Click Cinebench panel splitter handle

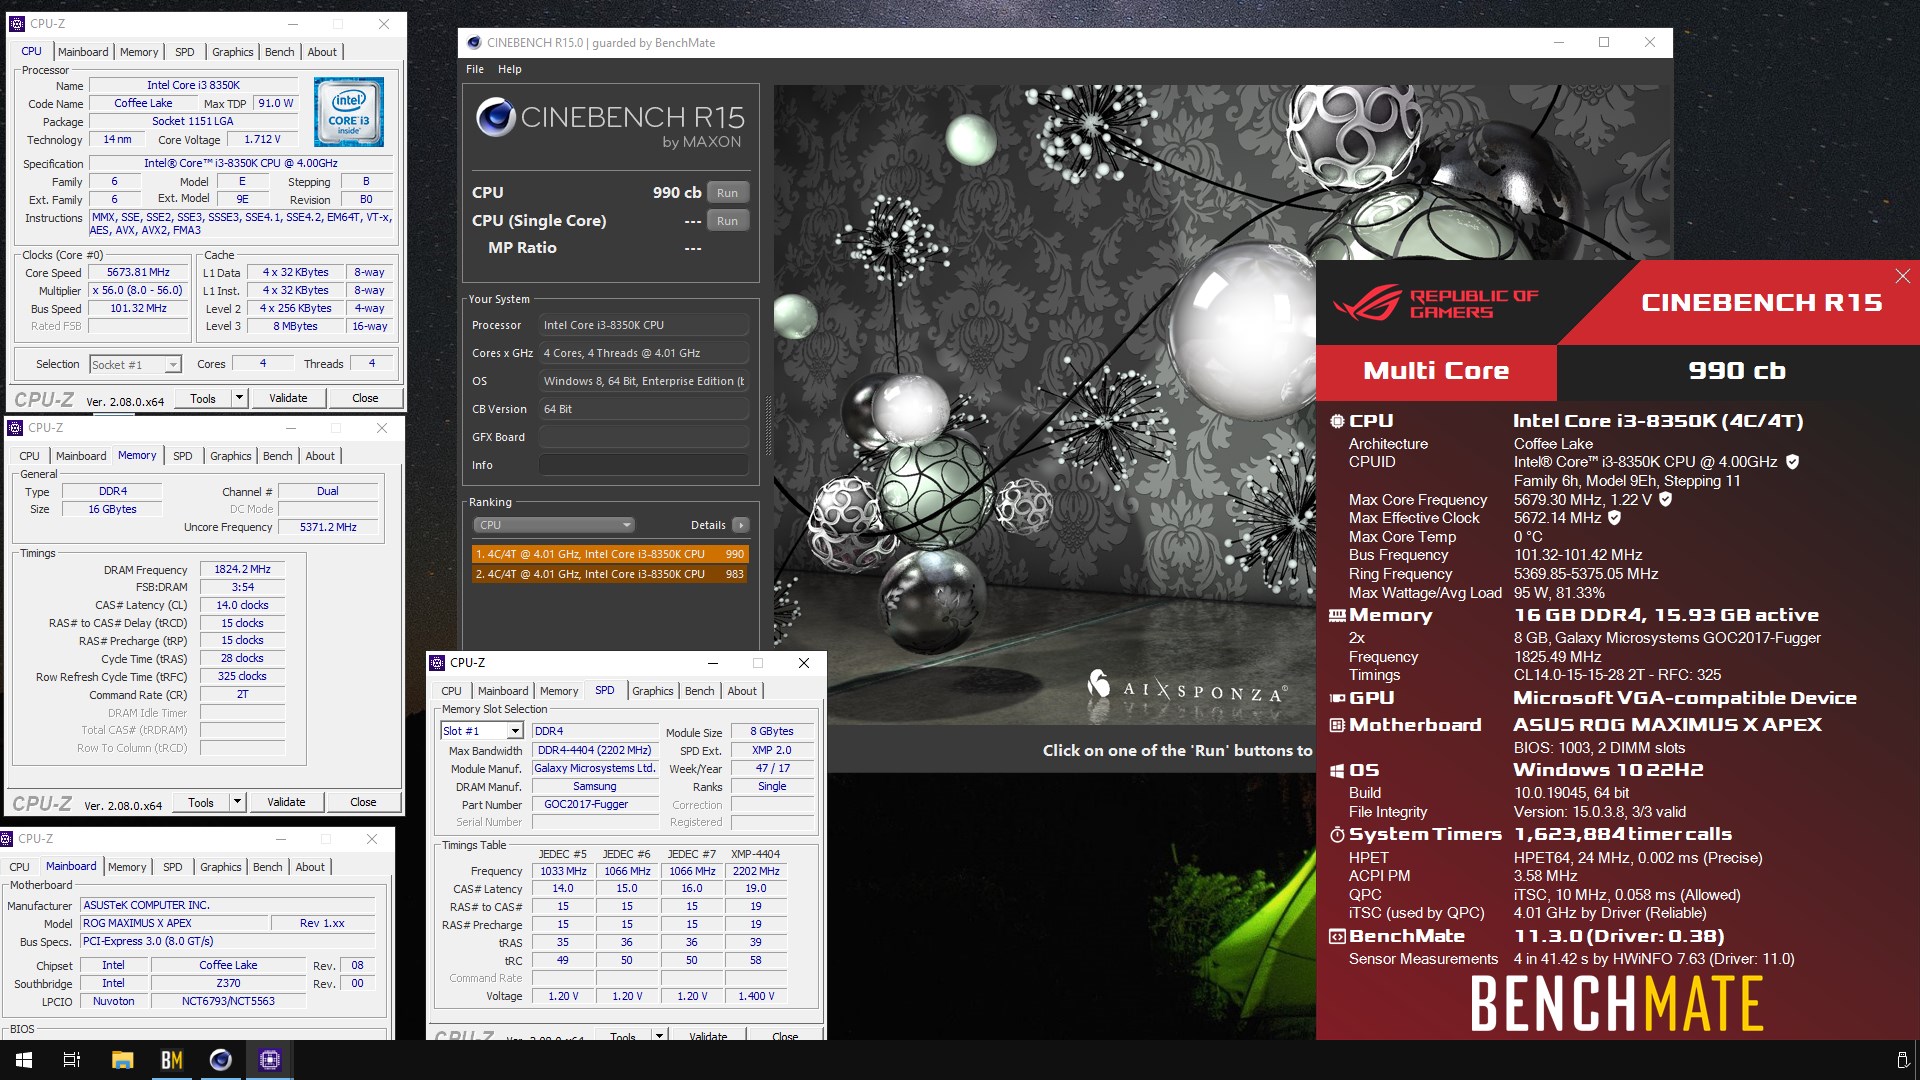[x=768, y=425]
